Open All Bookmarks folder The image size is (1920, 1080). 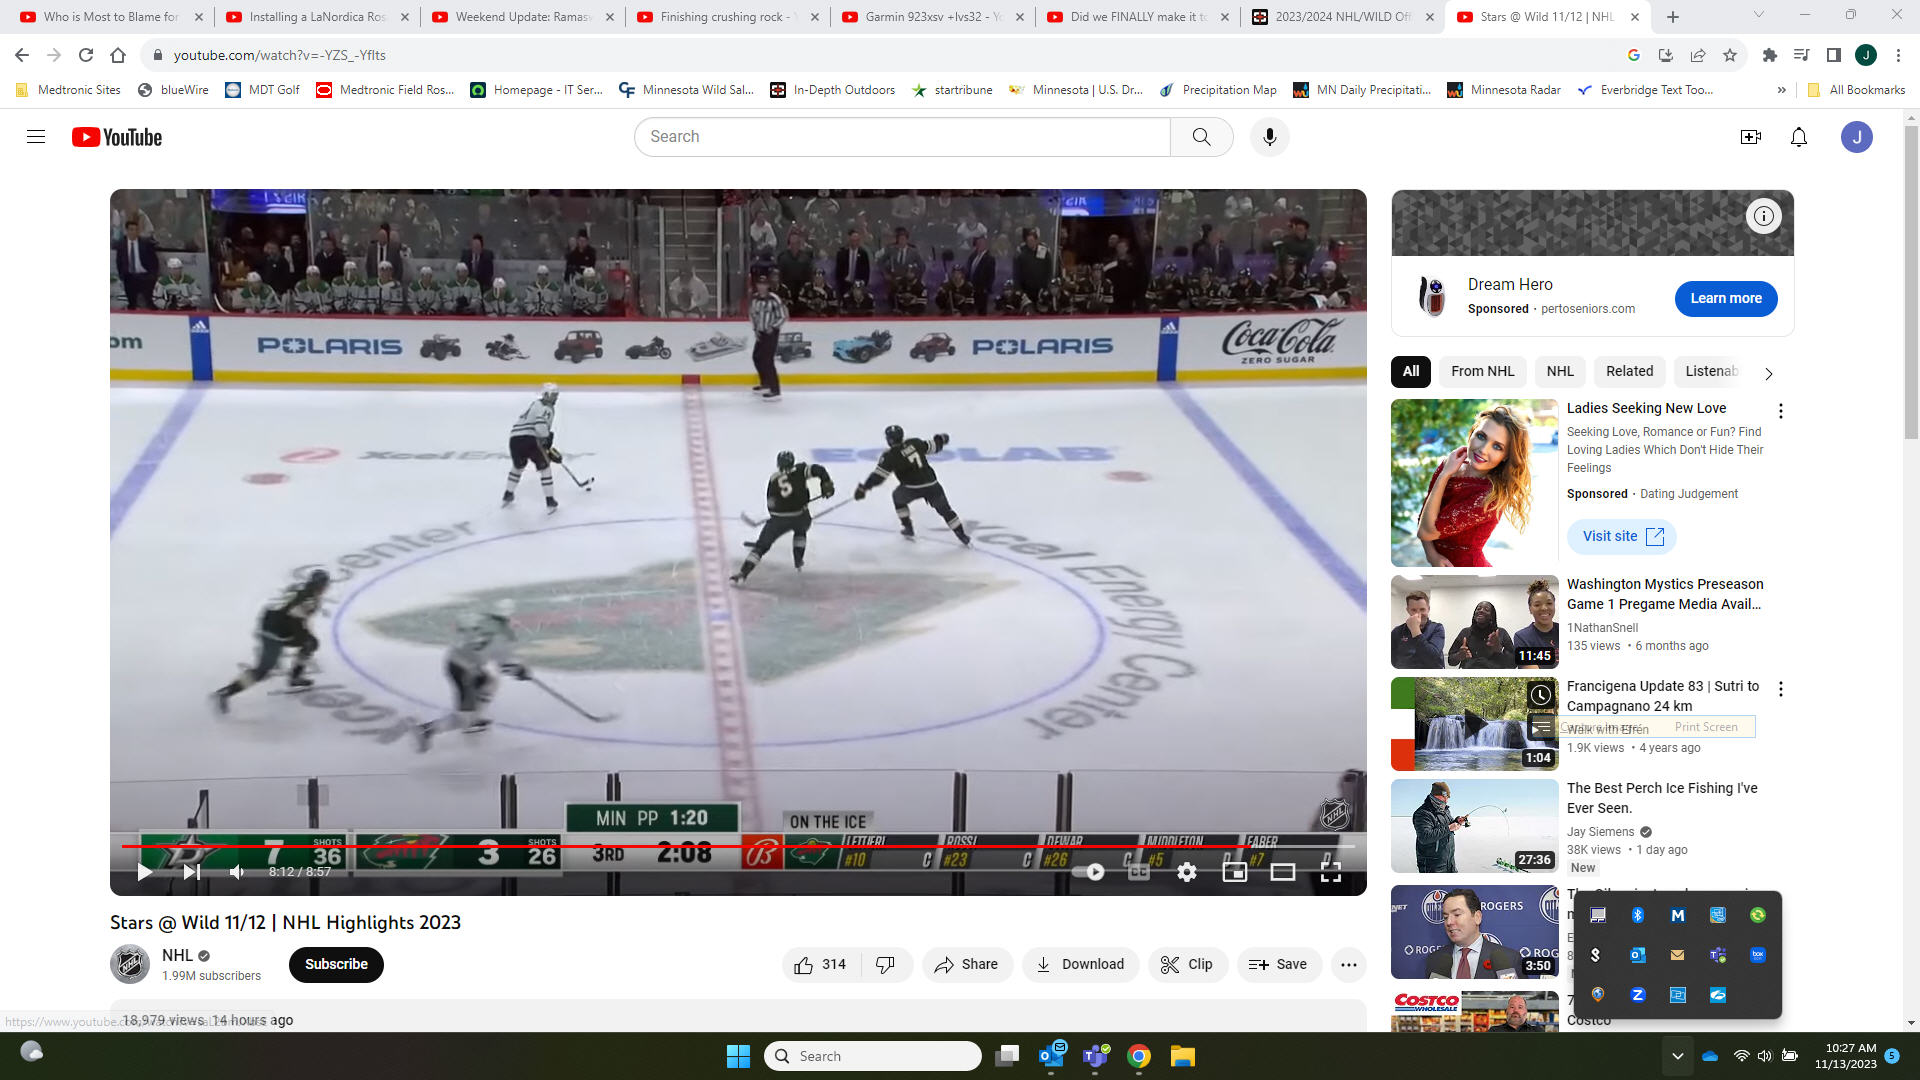coord(1856,90)
